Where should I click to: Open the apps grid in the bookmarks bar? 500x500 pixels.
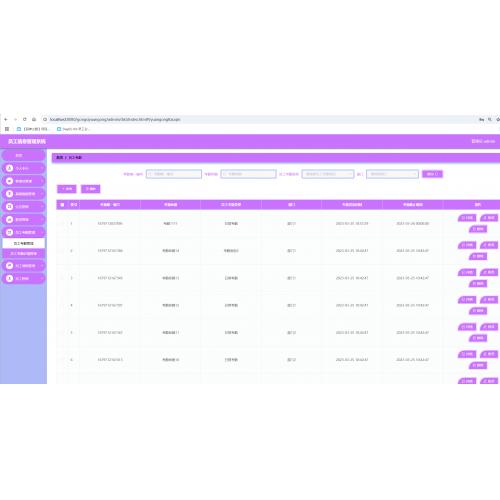click(x=7, y=129)
